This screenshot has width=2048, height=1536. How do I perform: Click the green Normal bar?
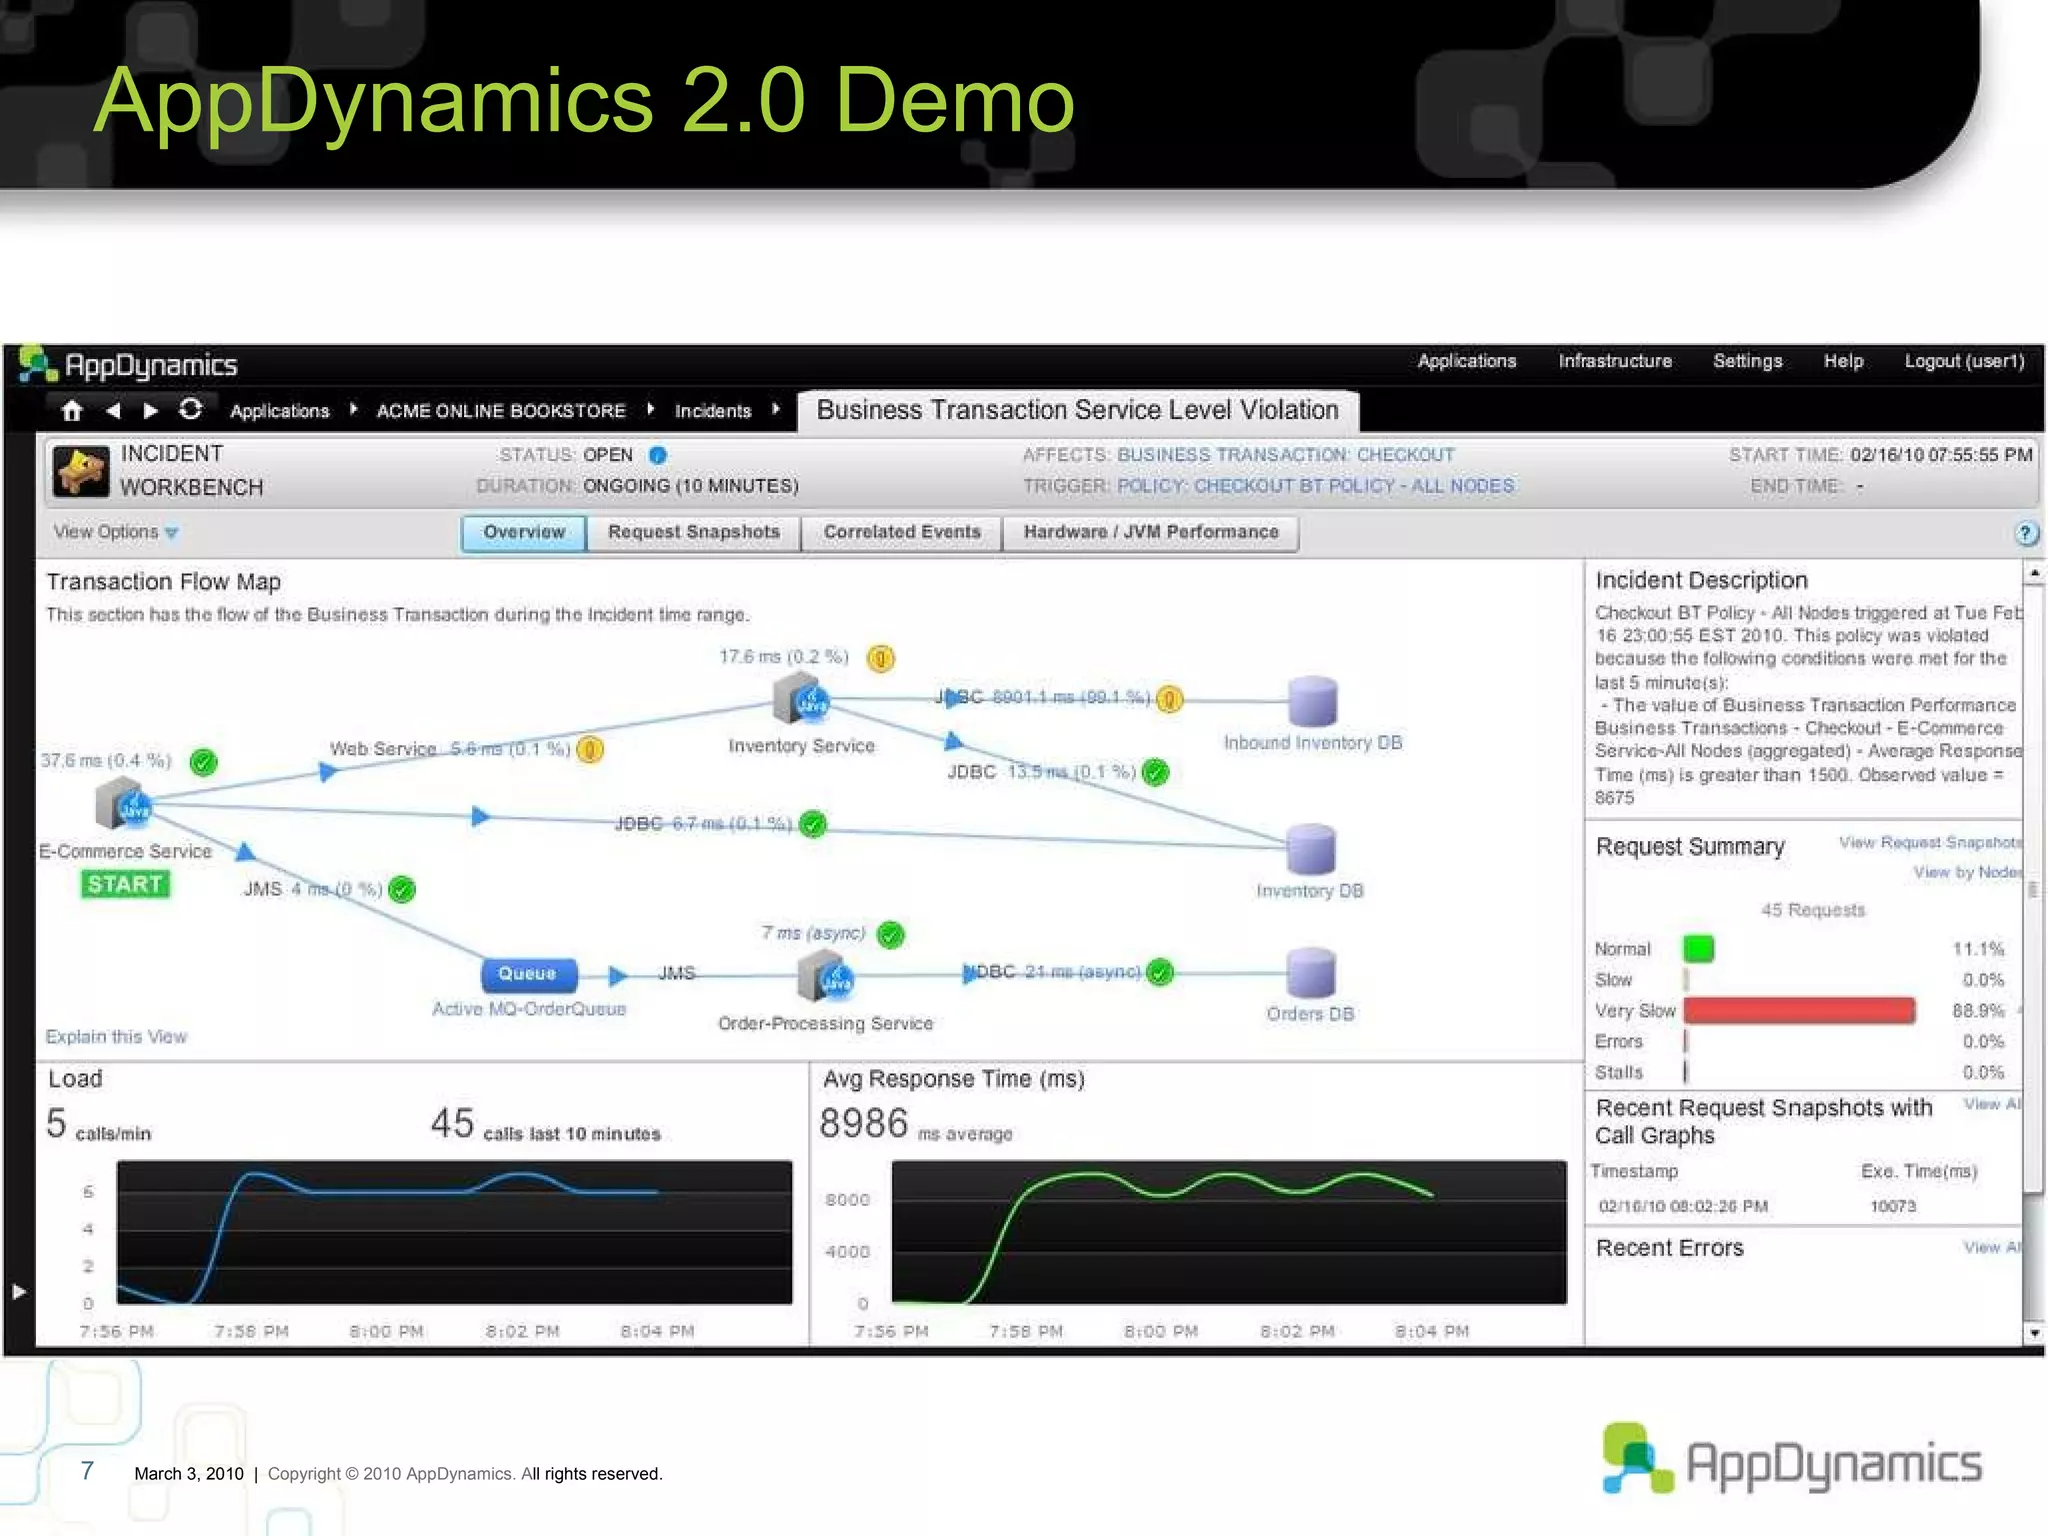coord(1699,948)
